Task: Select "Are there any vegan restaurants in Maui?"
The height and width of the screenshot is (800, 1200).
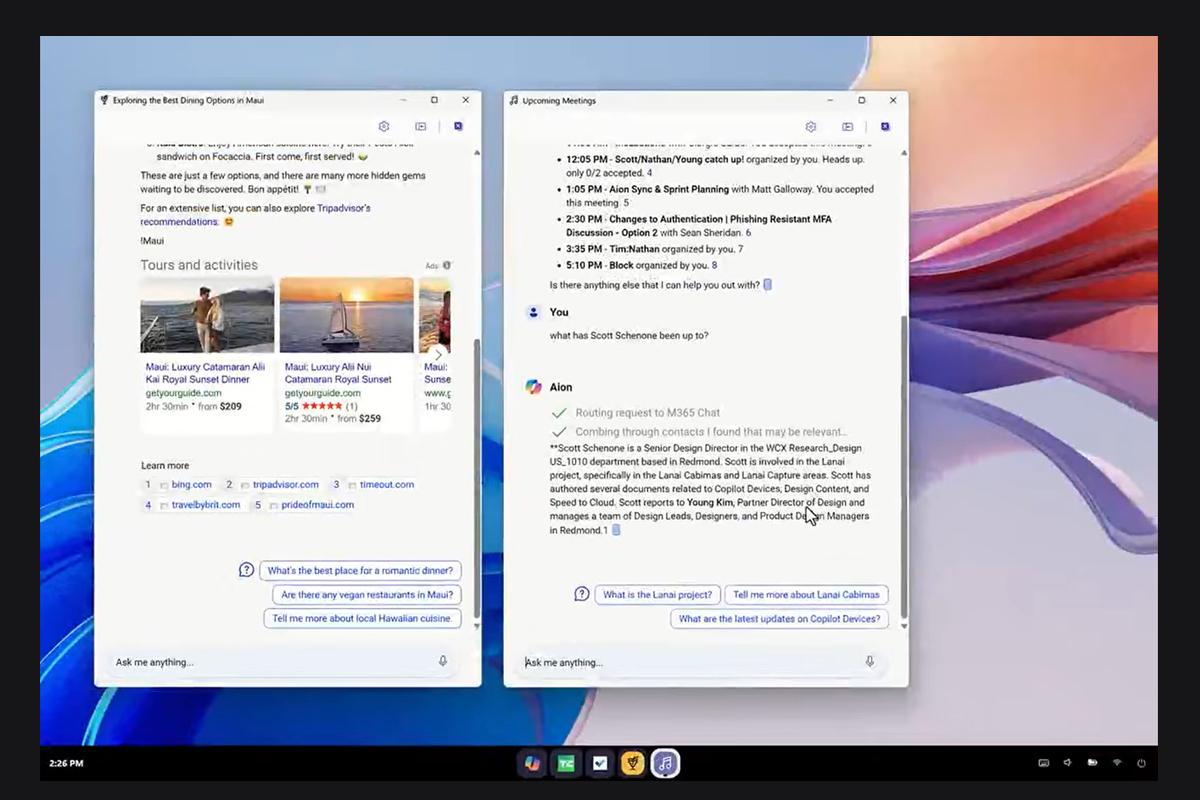Action: tap(367, 594)
